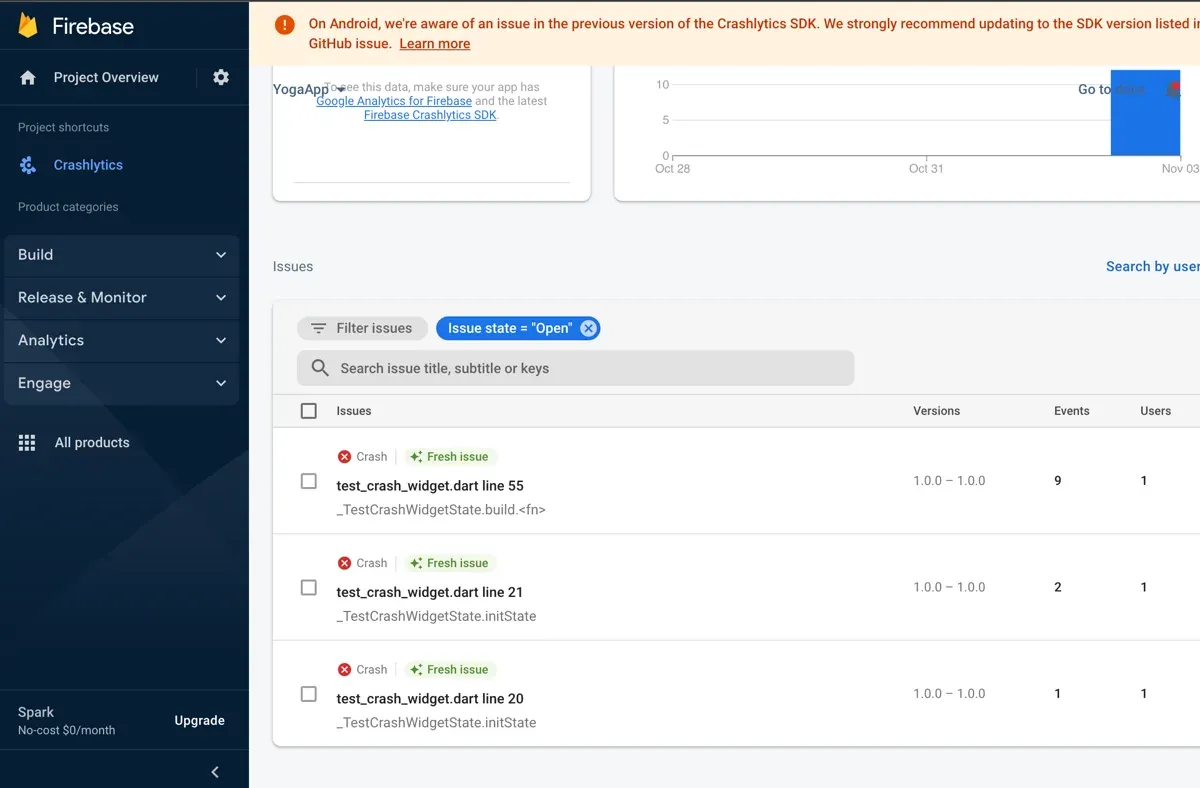Viewport: 1200px width, 788px height.
Task: Click the Fresh issue badge on line 55 row
Action: (449, 456)
